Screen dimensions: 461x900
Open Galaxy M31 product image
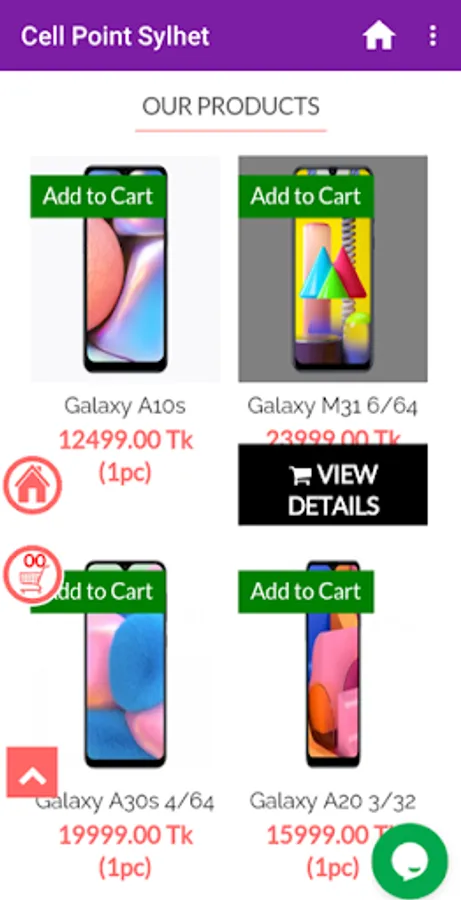point(333,287)
